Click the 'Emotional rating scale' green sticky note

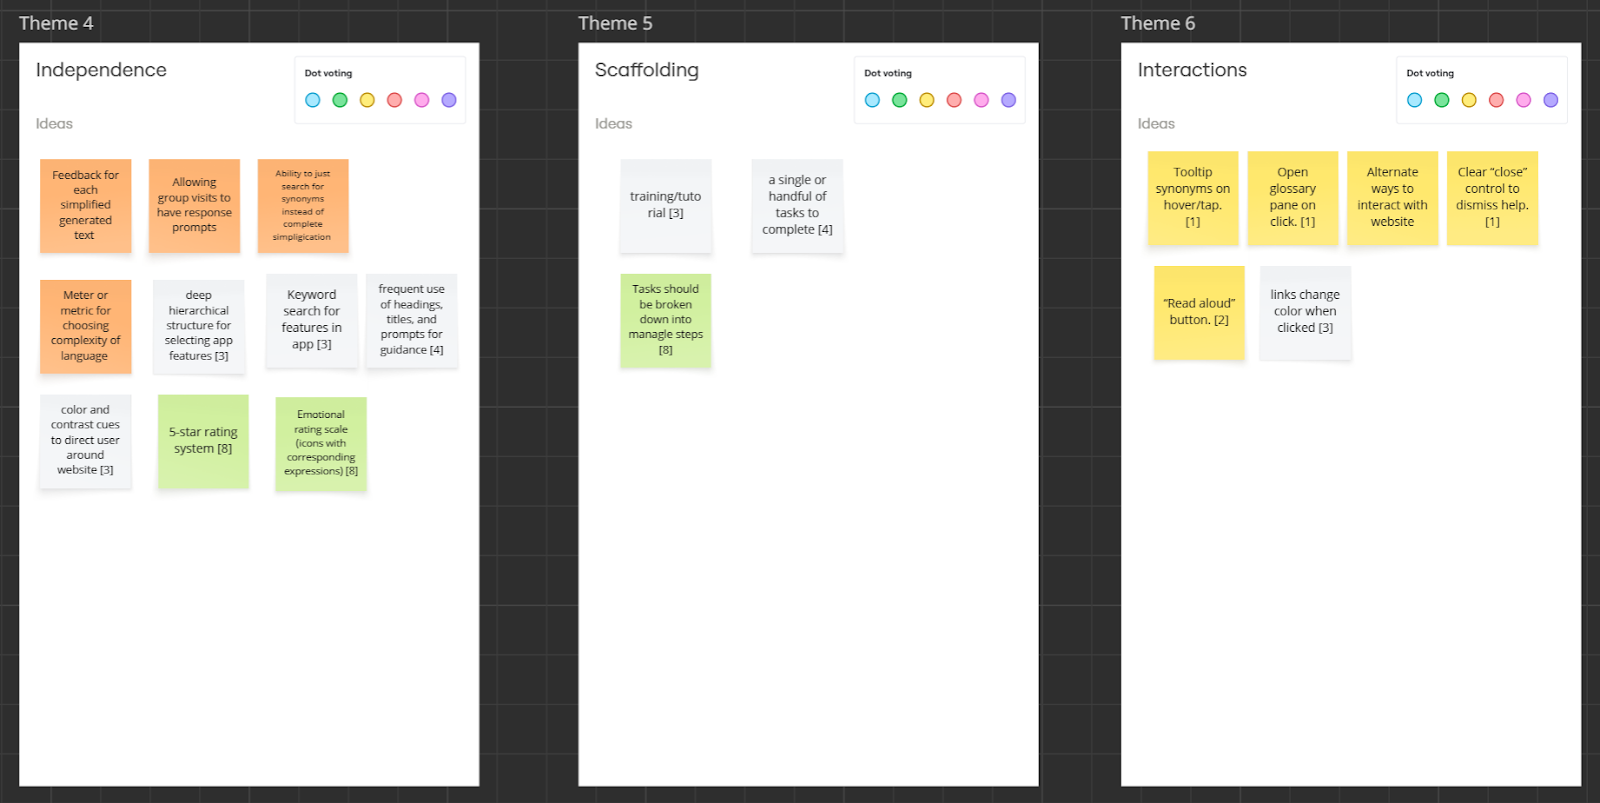click(321, 443)
